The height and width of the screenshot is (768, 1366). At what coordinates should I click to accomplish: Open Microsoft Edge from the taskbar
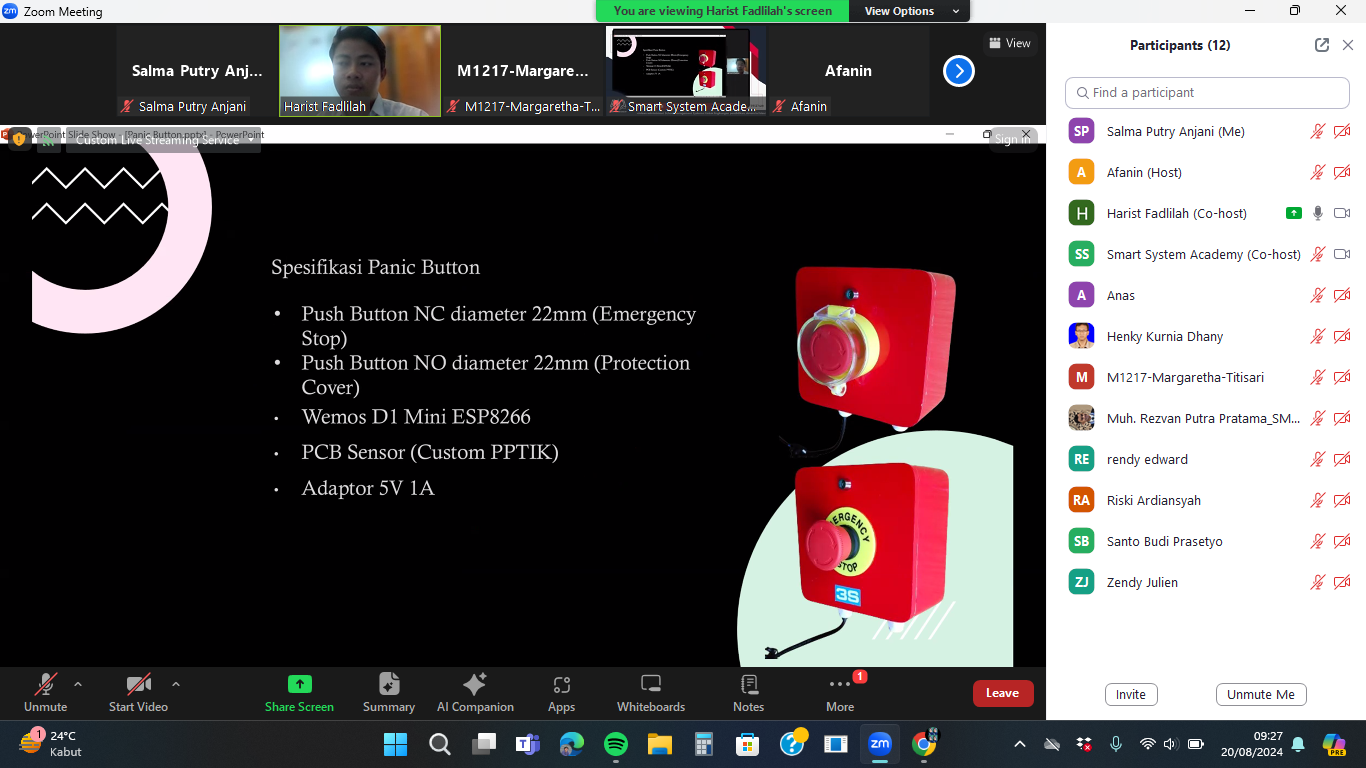[x=571, y=744]
